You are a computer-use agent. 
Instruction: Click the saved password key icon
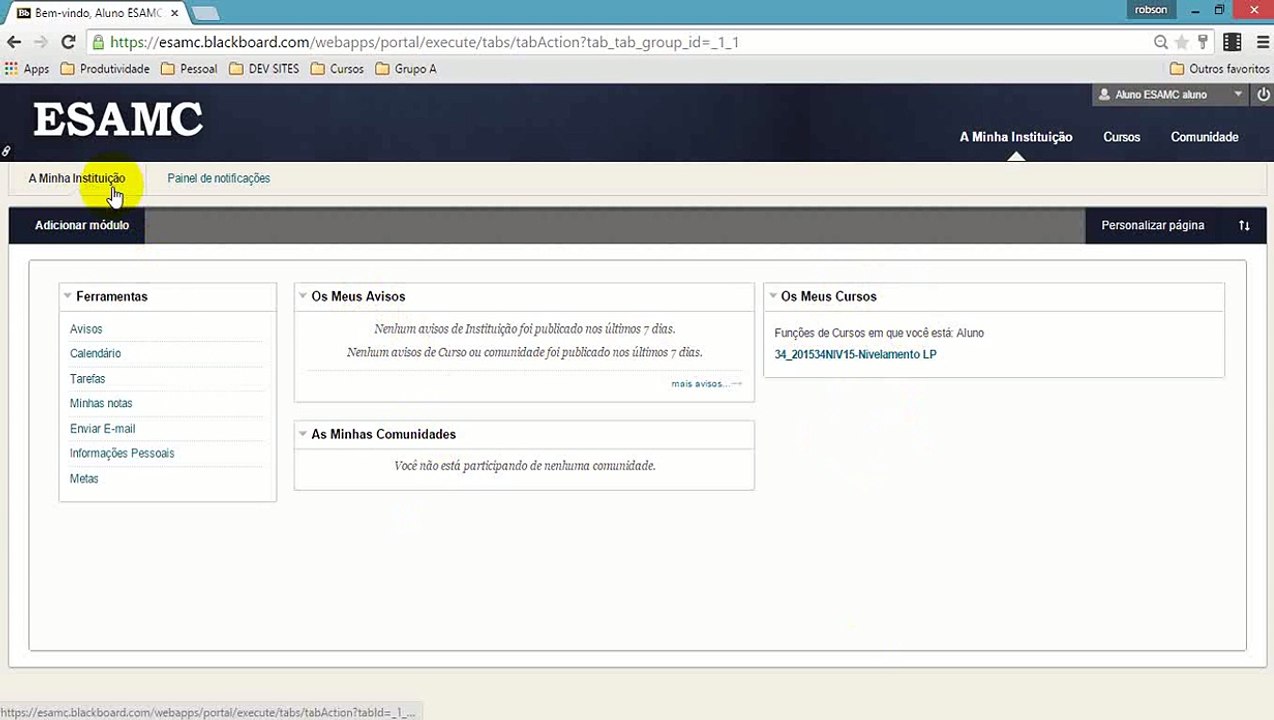click(1203, 42)
